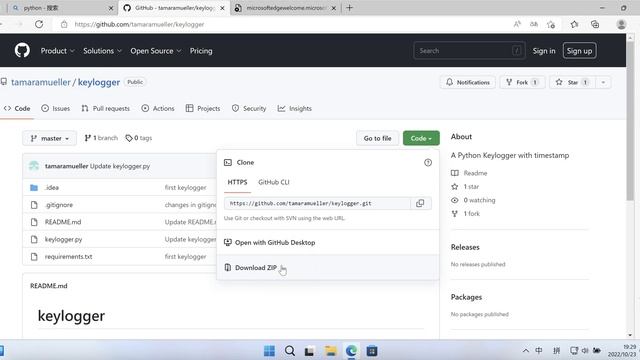Open browser favorites star icon

(574, 24)
